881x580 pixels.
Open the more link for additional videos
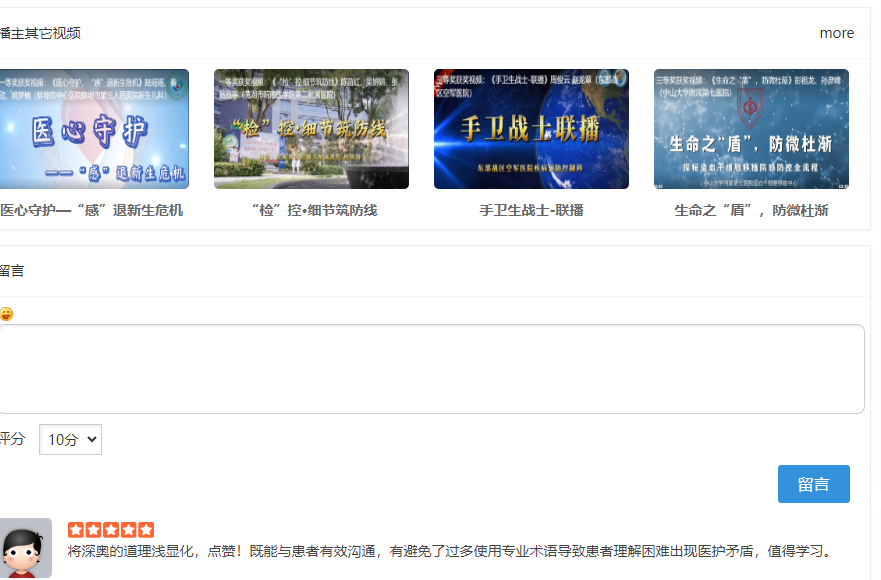836,33
